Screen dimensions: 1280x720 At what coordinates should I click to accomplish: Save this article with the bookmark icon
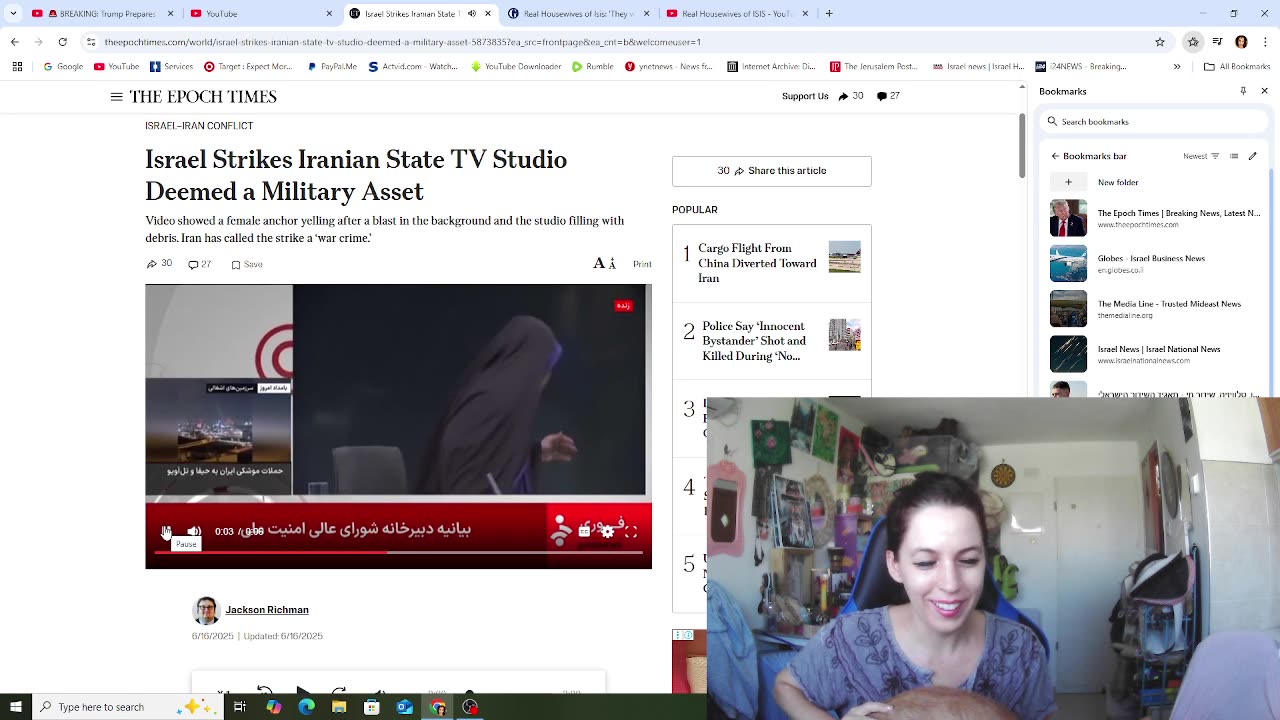click(x=247, y=265)
